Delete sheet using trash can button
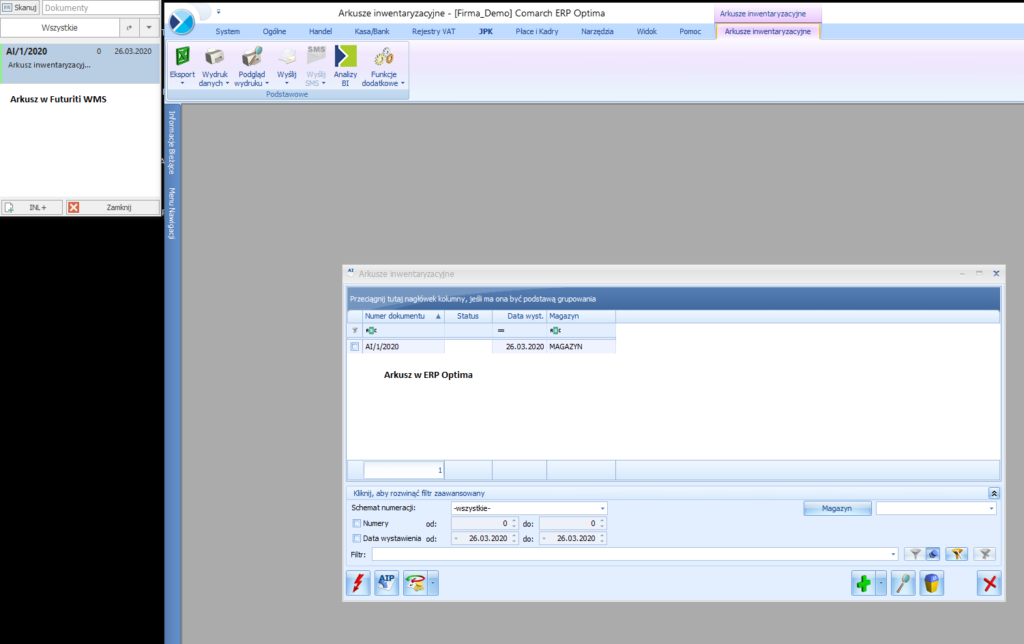Viewport: 1024px width, 644px height. 932,583
